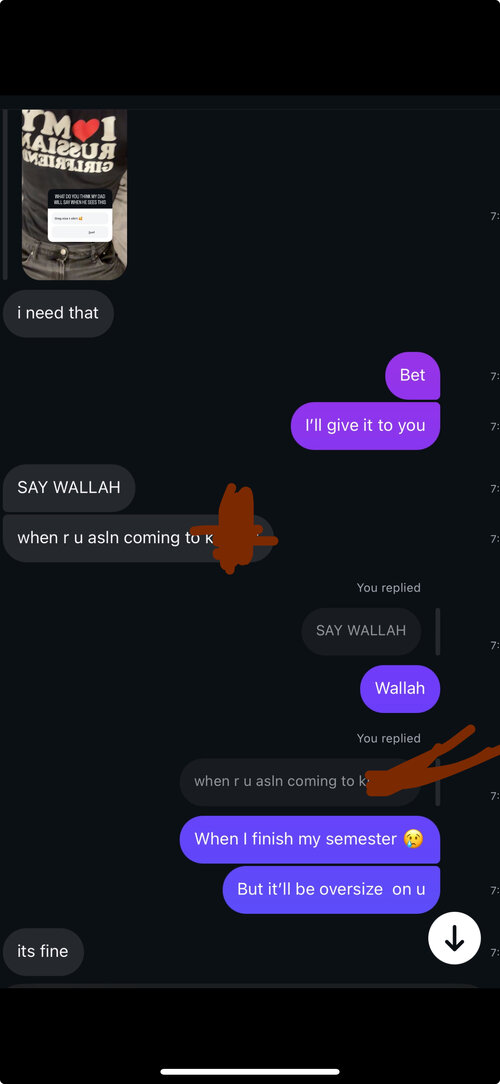Tap the first 'You replied' label
500x1084 pixels.
pos(389,588)
